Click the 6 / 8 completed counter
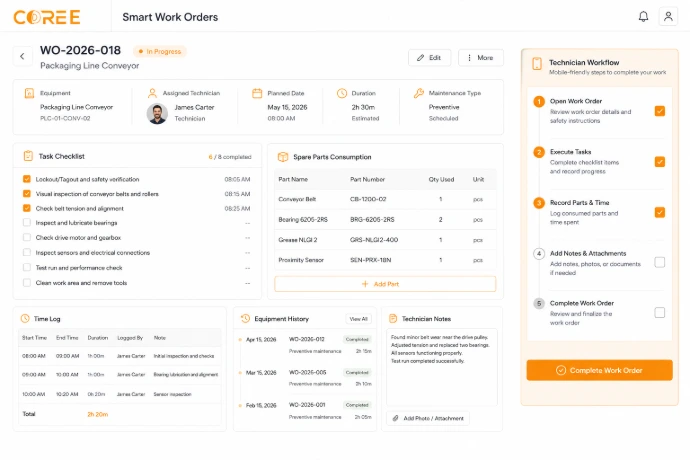This screenshot has height=460, width=690. [230, 157]
